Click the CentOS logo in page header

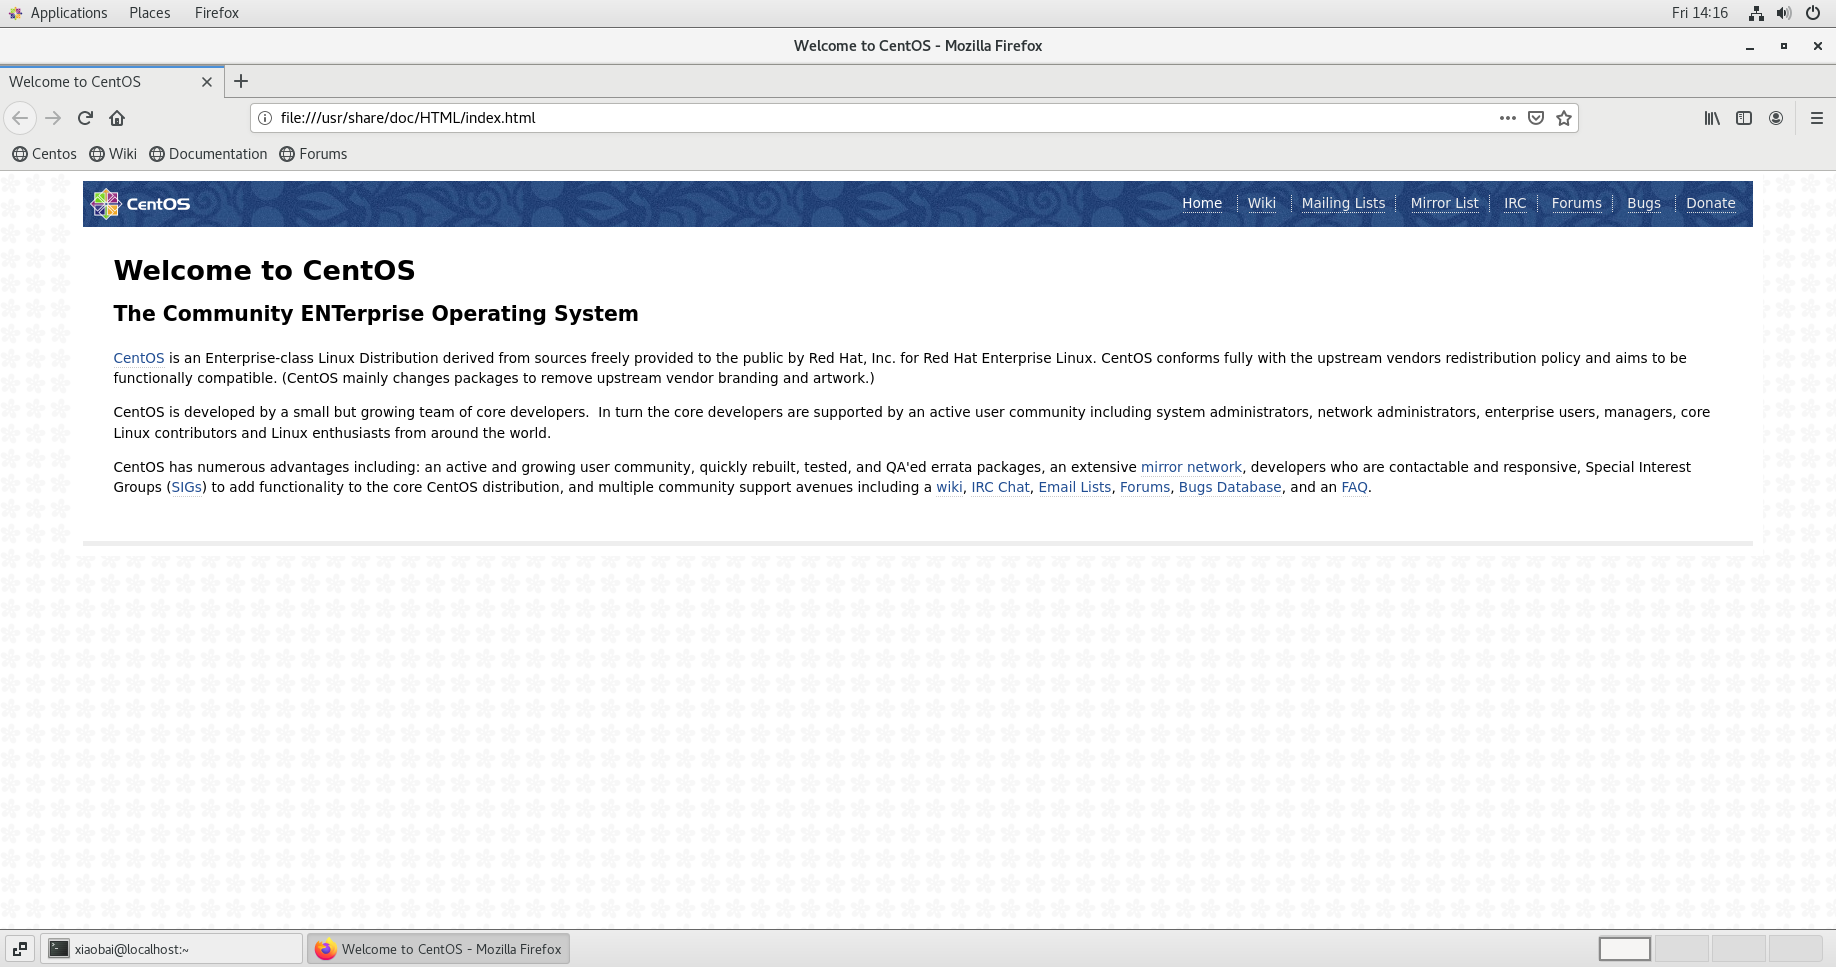coord(140,204)
